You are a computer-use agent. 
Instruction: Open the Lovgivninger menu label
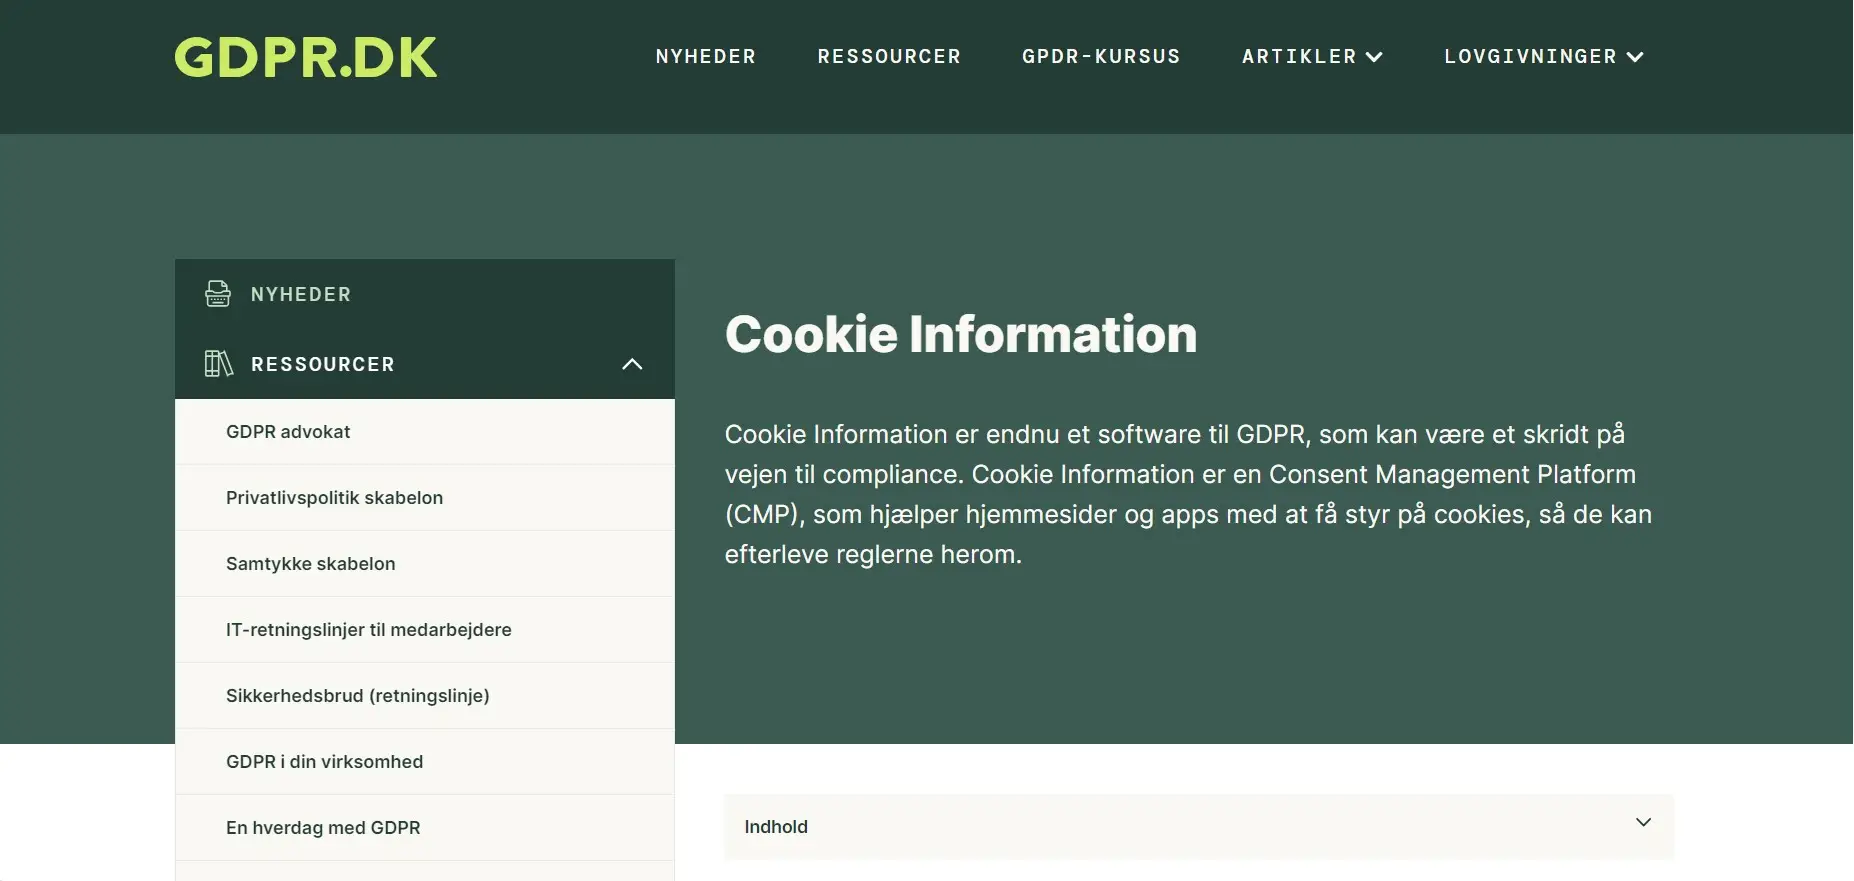(1530, 57)
